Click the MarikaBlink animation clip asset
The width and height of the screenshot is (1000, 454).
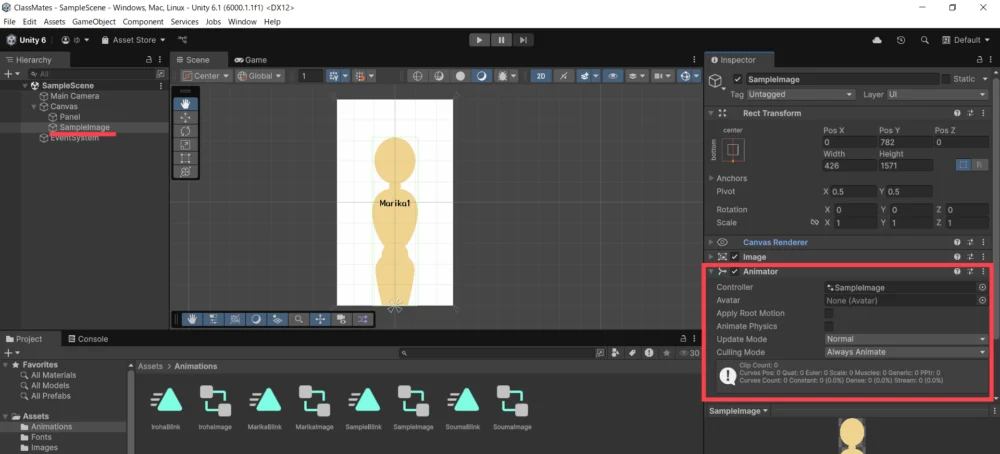[264, 402]
